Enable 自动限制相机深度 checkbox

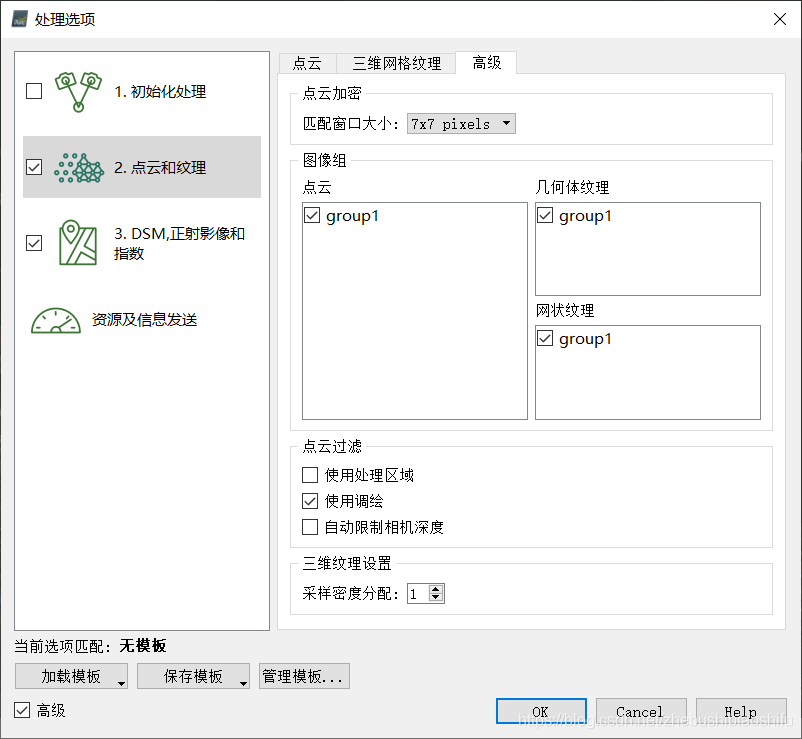(x=310, y=527)
